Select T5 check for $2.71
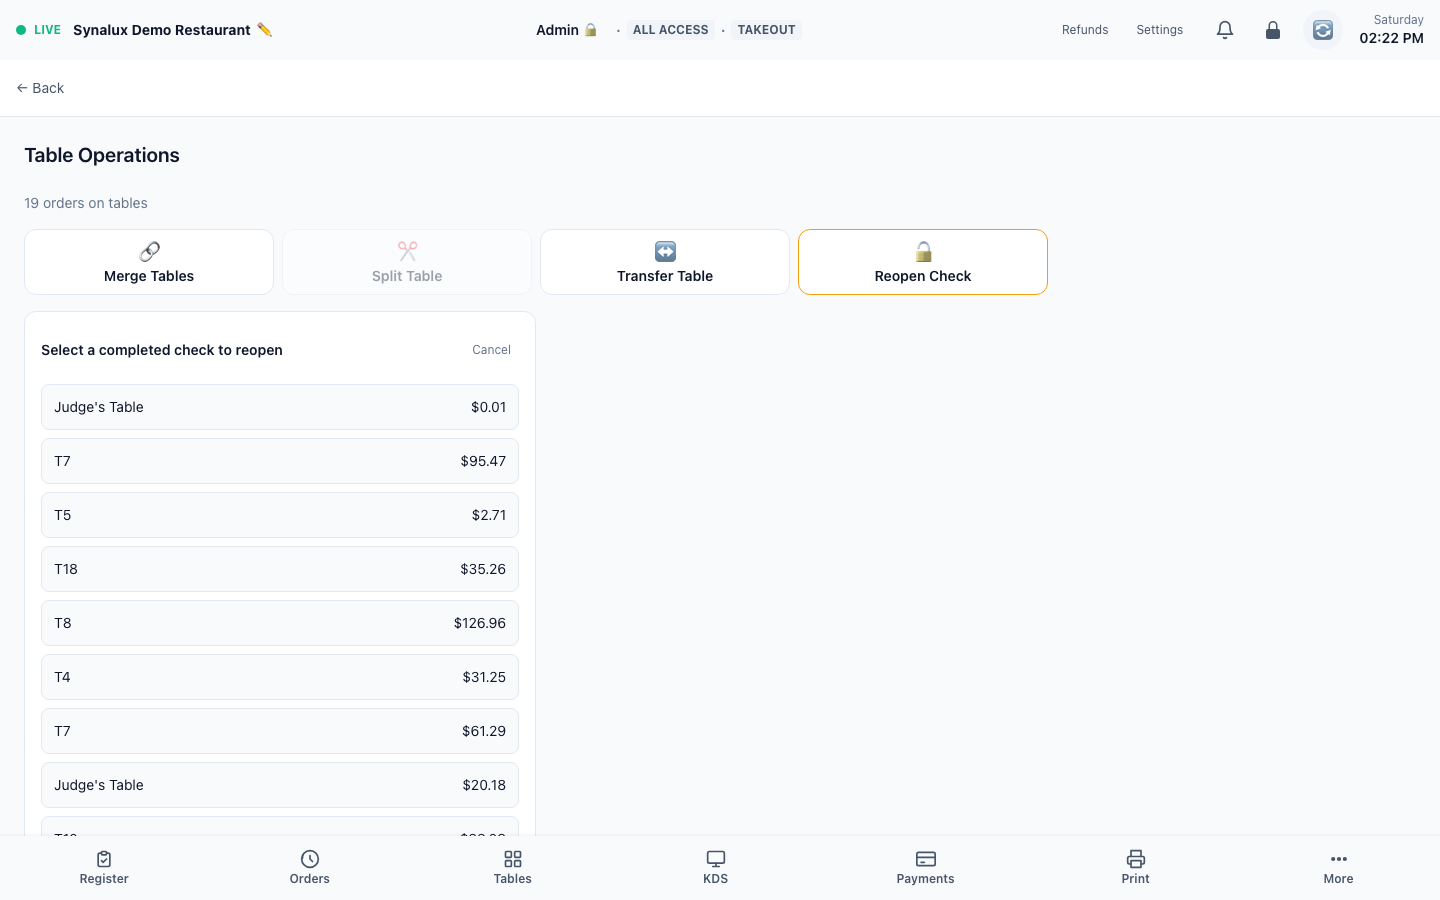The height and width of the screenshot is (900, 1440). click(280, 515)
